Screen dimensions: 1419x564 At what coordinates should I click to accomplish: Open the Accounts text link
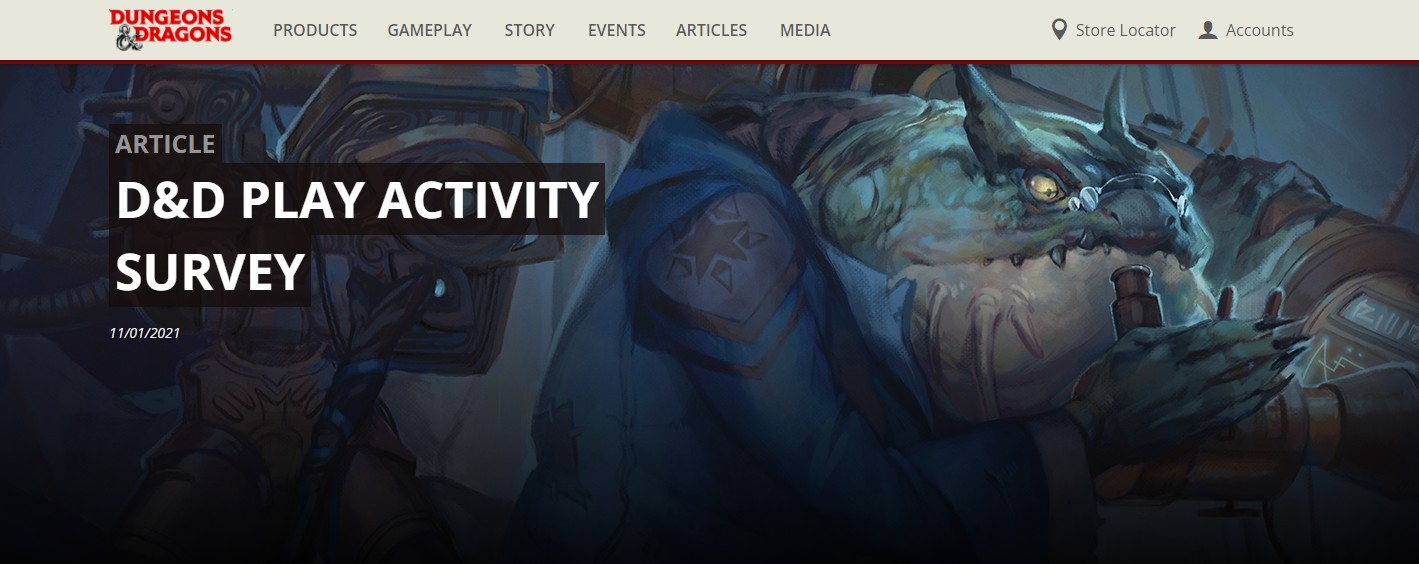(x=1260, y=30)
